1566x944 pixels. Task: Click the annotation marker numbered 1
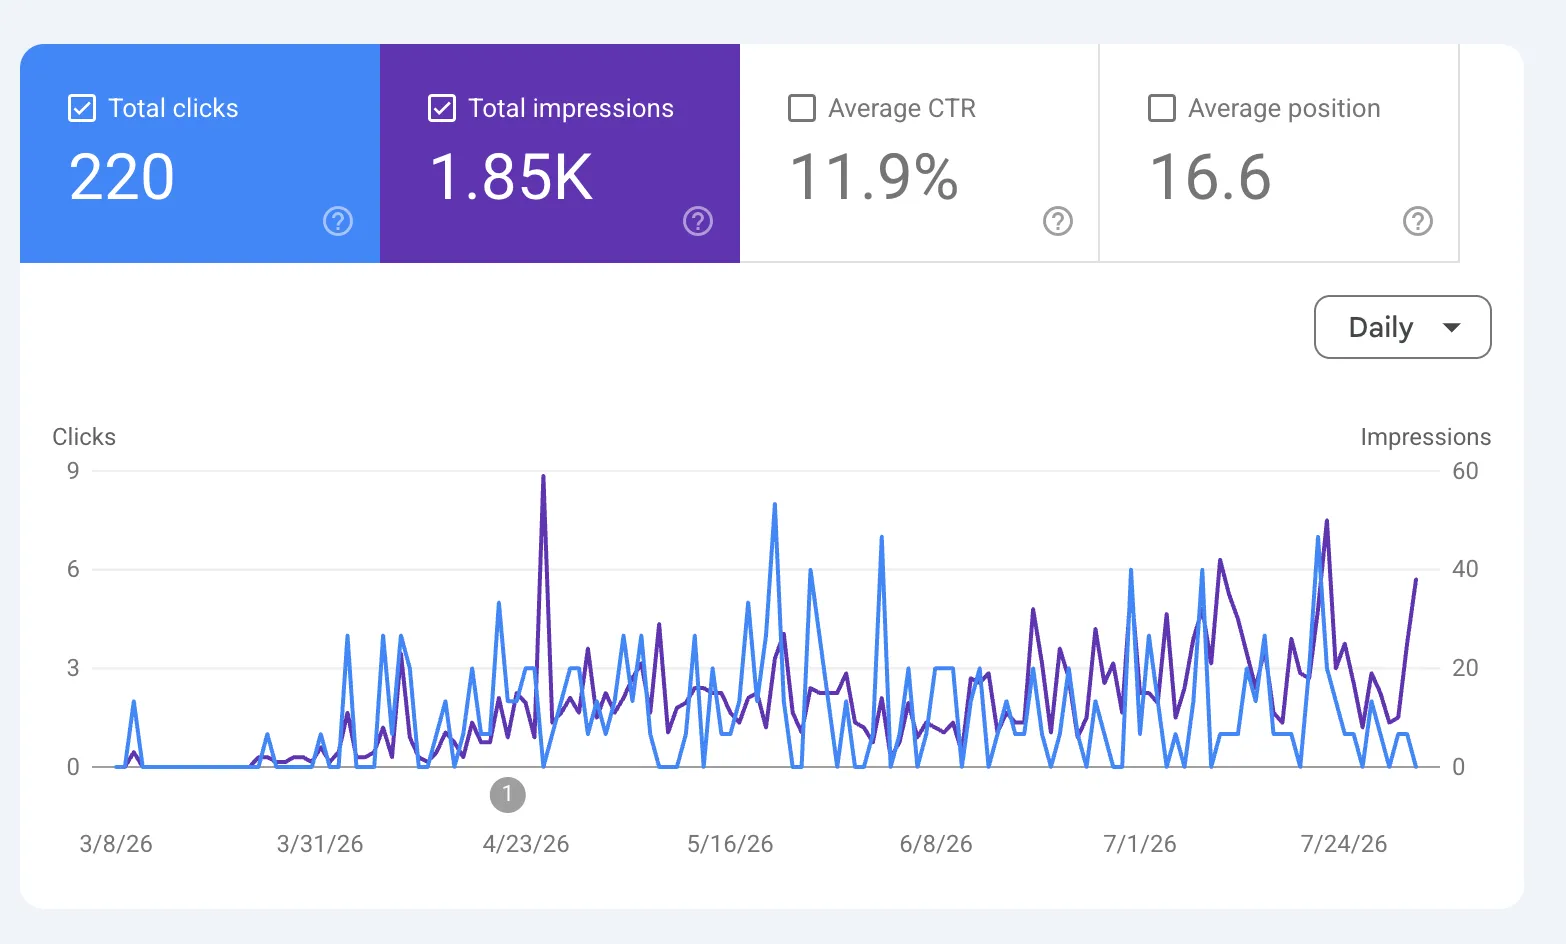point(508,795)
